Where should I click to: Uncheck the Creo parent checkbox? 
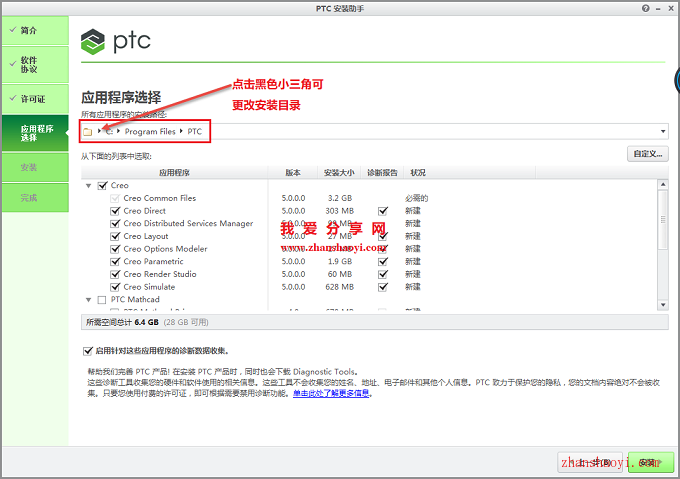point(102,186)
